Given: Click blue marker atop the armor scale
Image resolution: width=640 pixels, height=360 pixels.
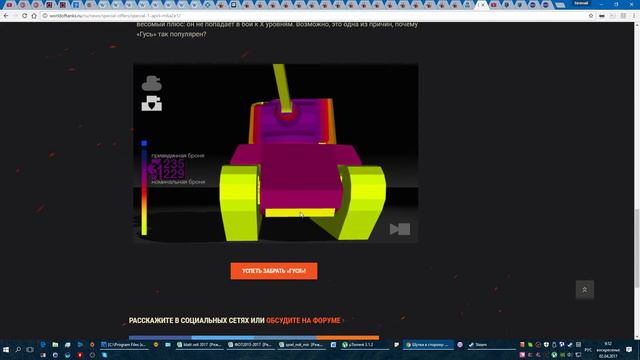Looking at the screenshot, I should coord(144,143).
